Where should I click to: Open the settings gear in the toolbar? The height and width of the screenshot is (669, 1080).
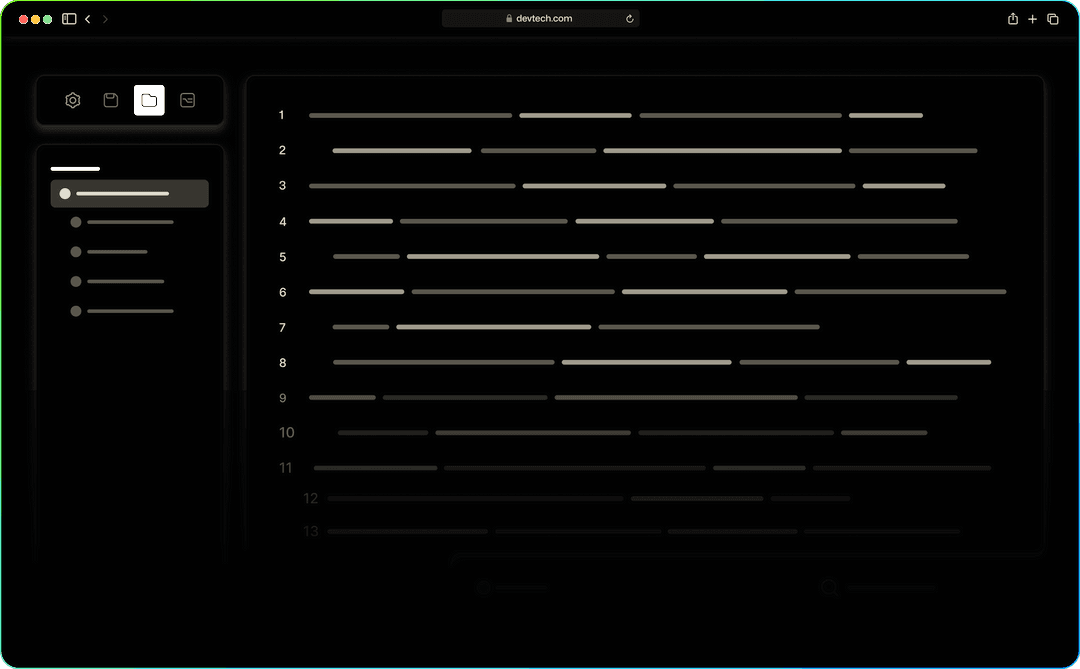(x=72, y=100)
